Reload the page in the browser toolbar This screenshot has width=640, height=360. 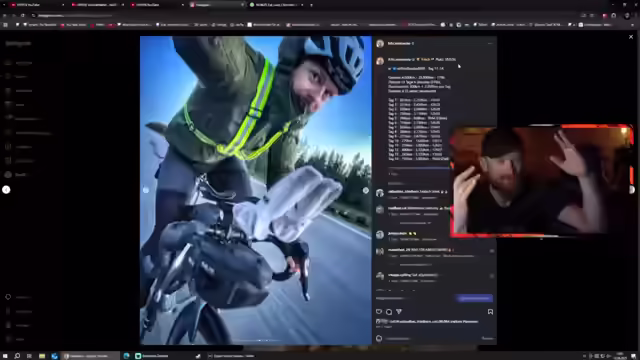click(x=23, y=16)
